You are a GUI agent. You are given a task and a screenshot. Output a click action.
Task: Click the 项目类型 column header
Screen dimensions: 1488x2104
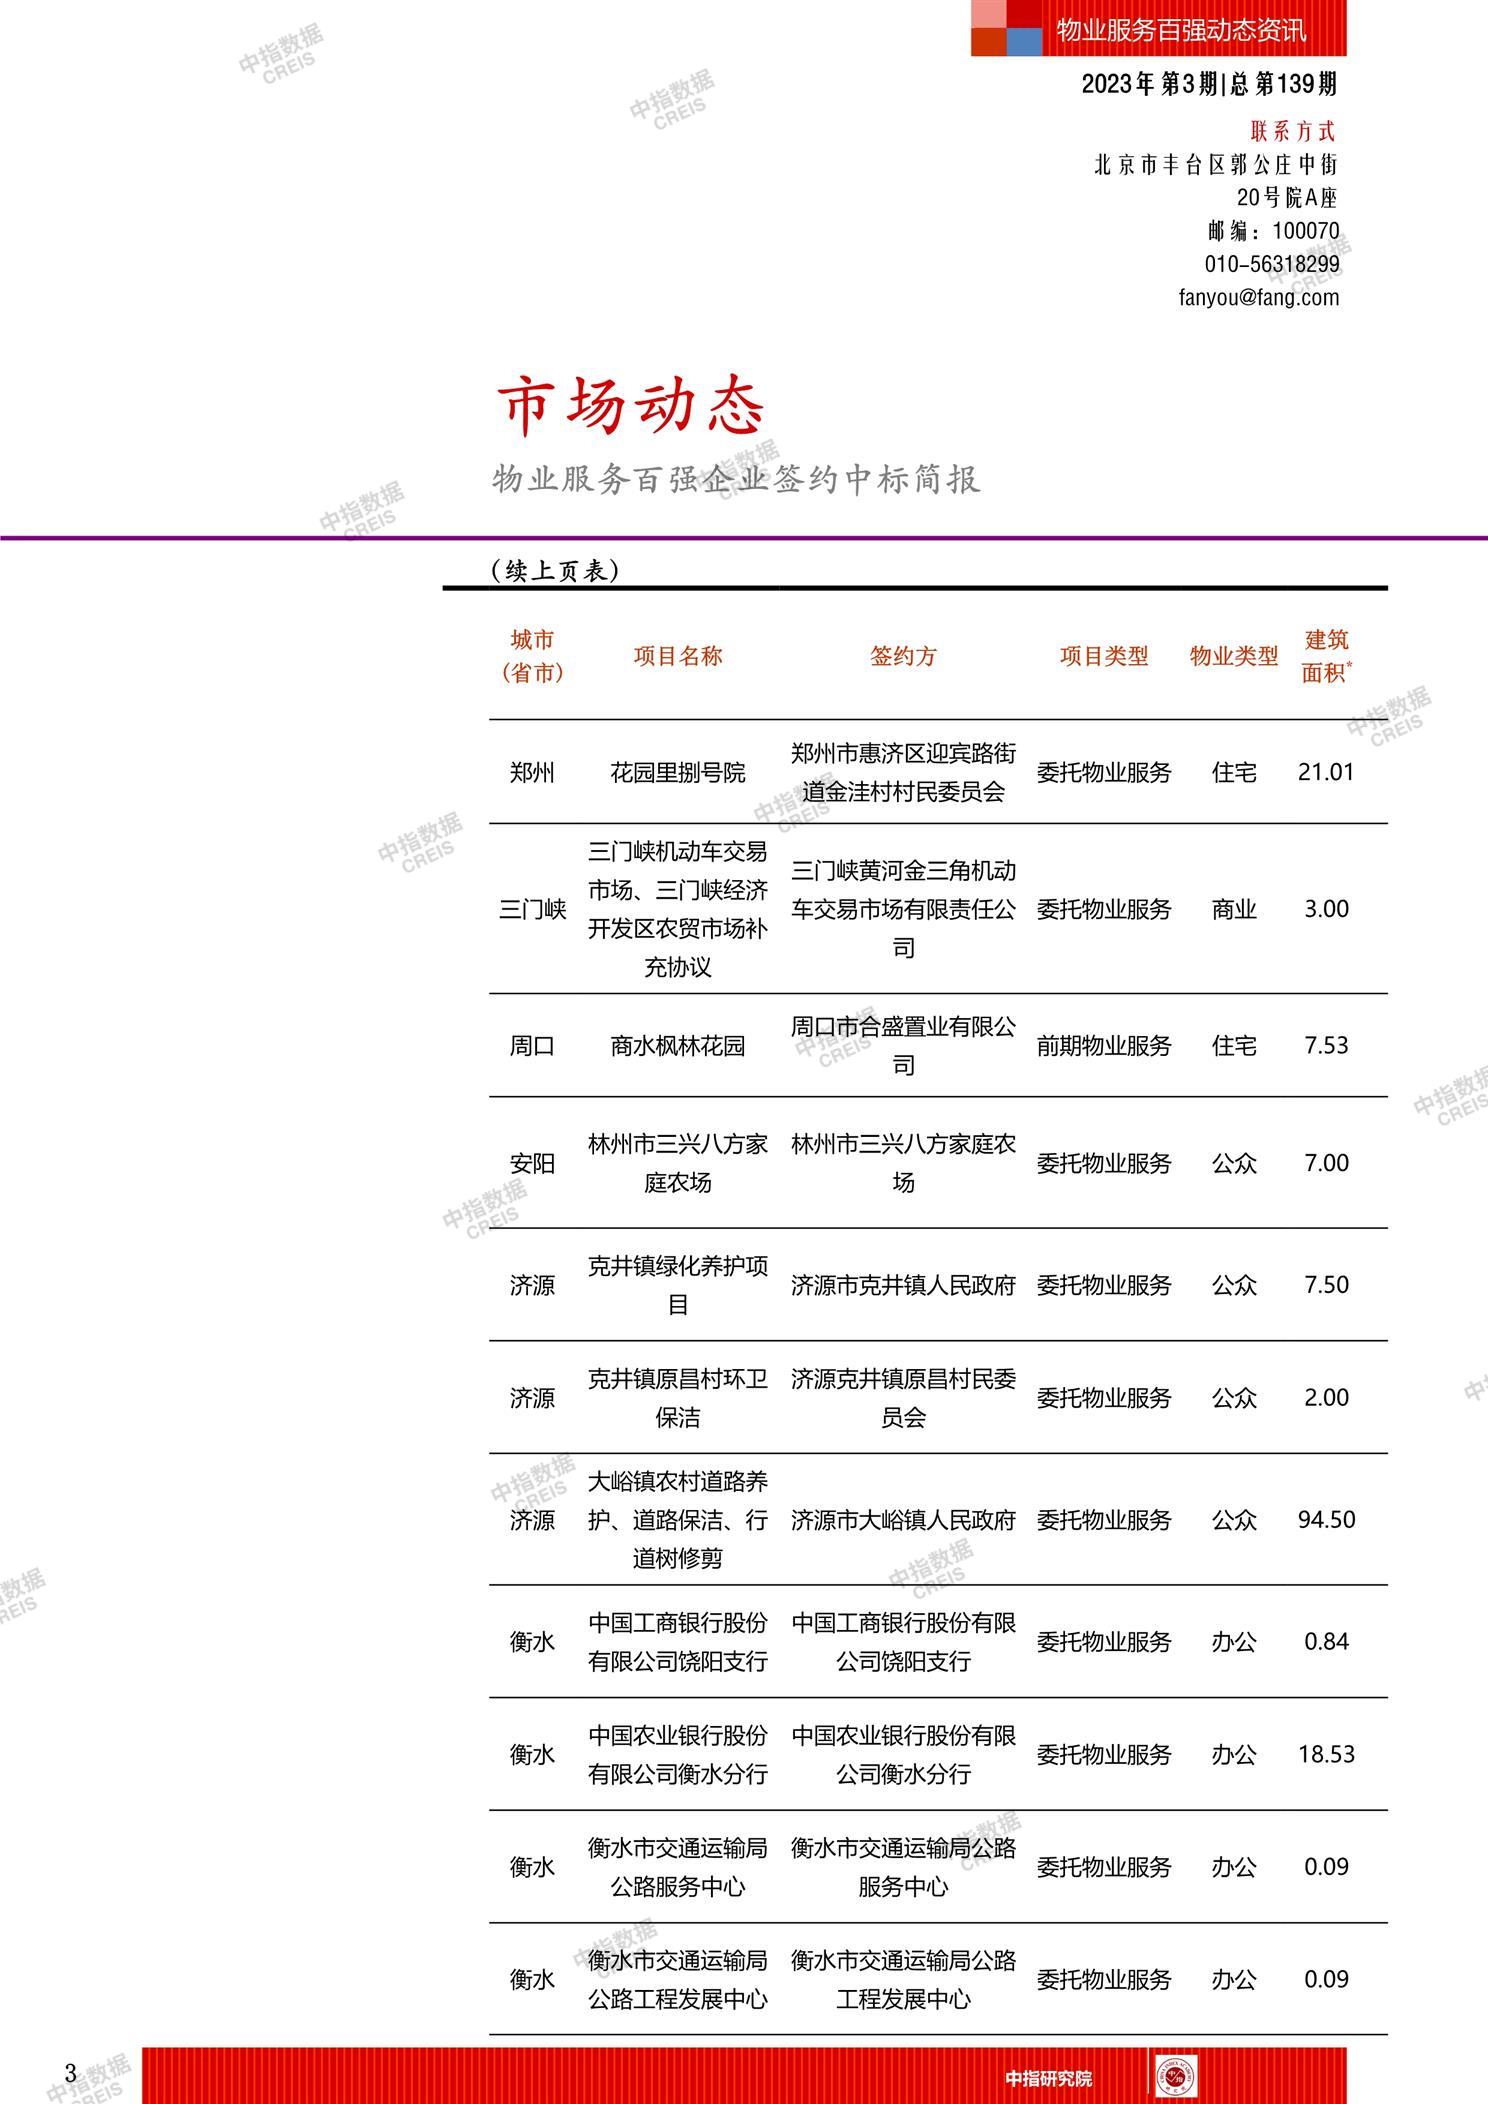tap(1104, 656)
